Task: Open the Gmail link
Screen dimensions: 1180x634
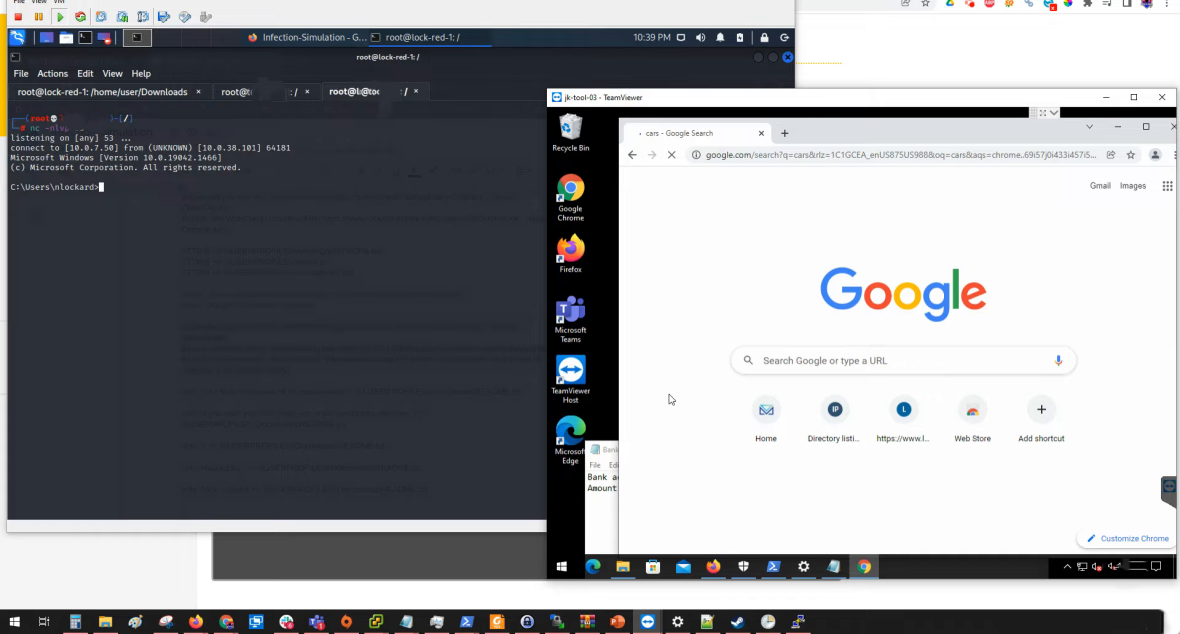Action: (x=1100, y=186)
